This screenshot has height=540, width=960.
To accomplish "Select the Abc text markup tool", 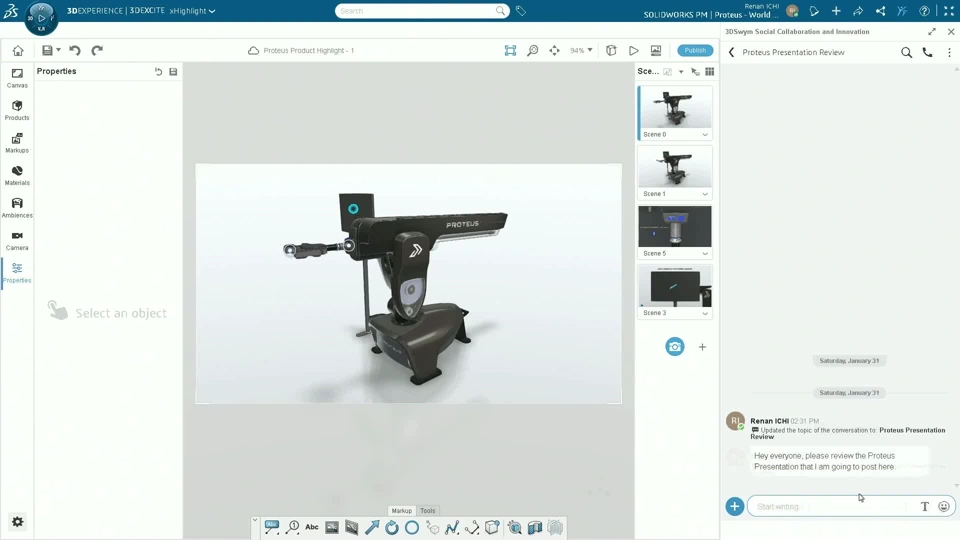I will coord(312,527).
